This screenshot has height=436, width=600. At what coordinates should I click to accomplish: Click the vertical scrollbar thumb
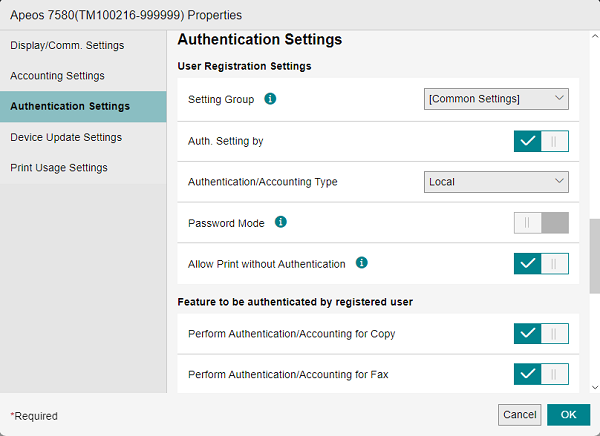[595, 256]
